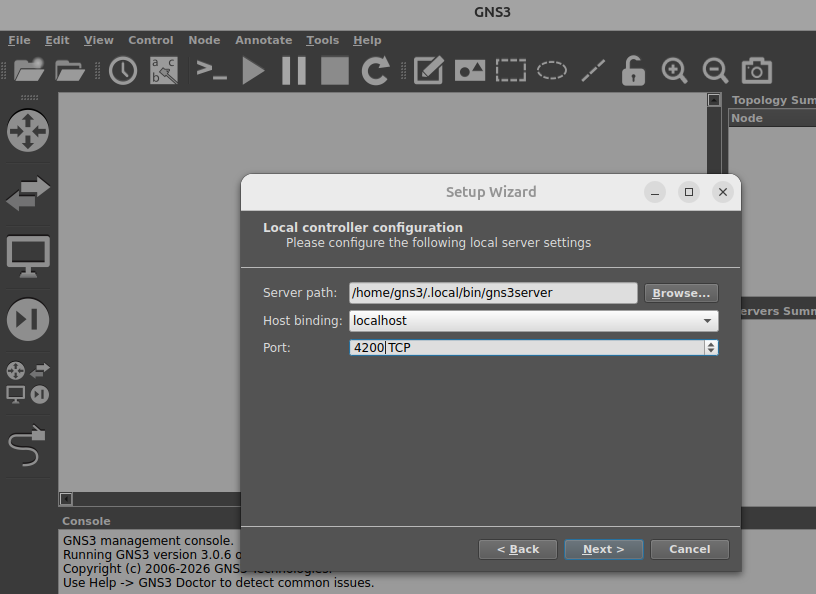Open the Control menu

coord(151,40)
